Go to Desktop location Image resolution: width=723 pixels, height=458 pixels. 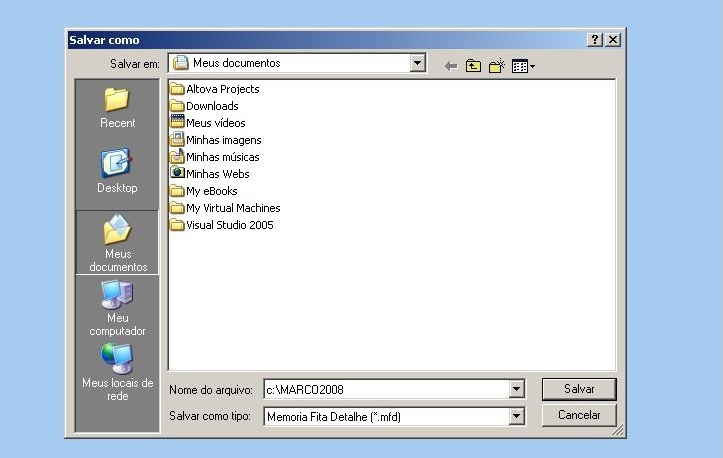point(117,172)
